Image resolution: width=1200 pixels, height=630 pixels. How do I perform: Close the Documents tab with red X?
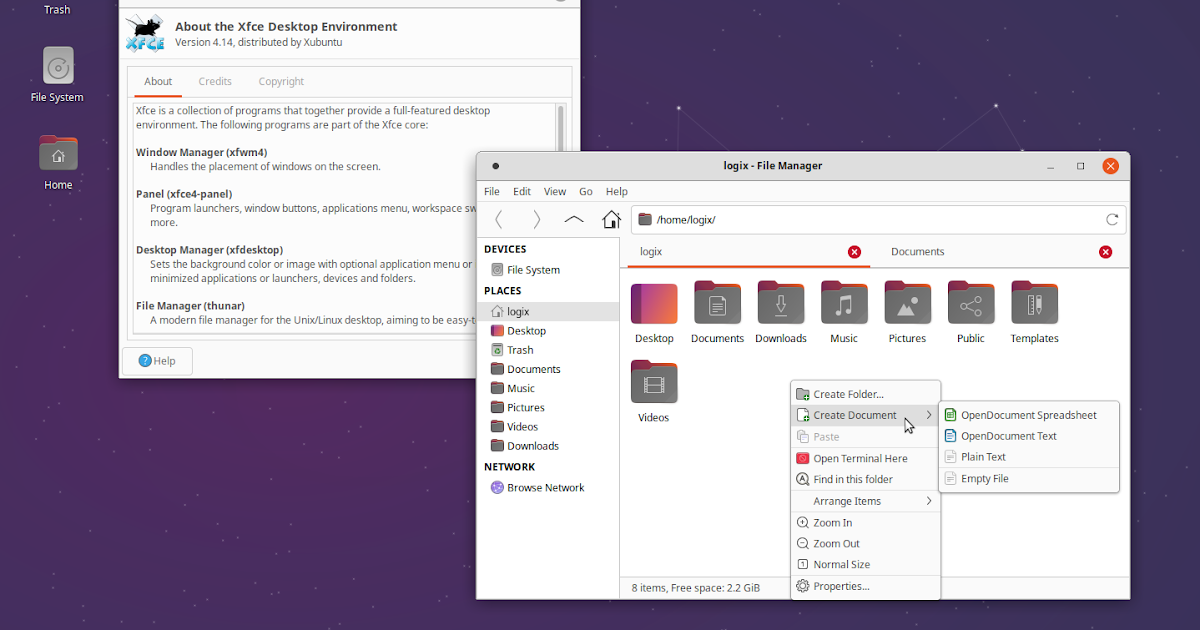click(x=1105, y=252)
